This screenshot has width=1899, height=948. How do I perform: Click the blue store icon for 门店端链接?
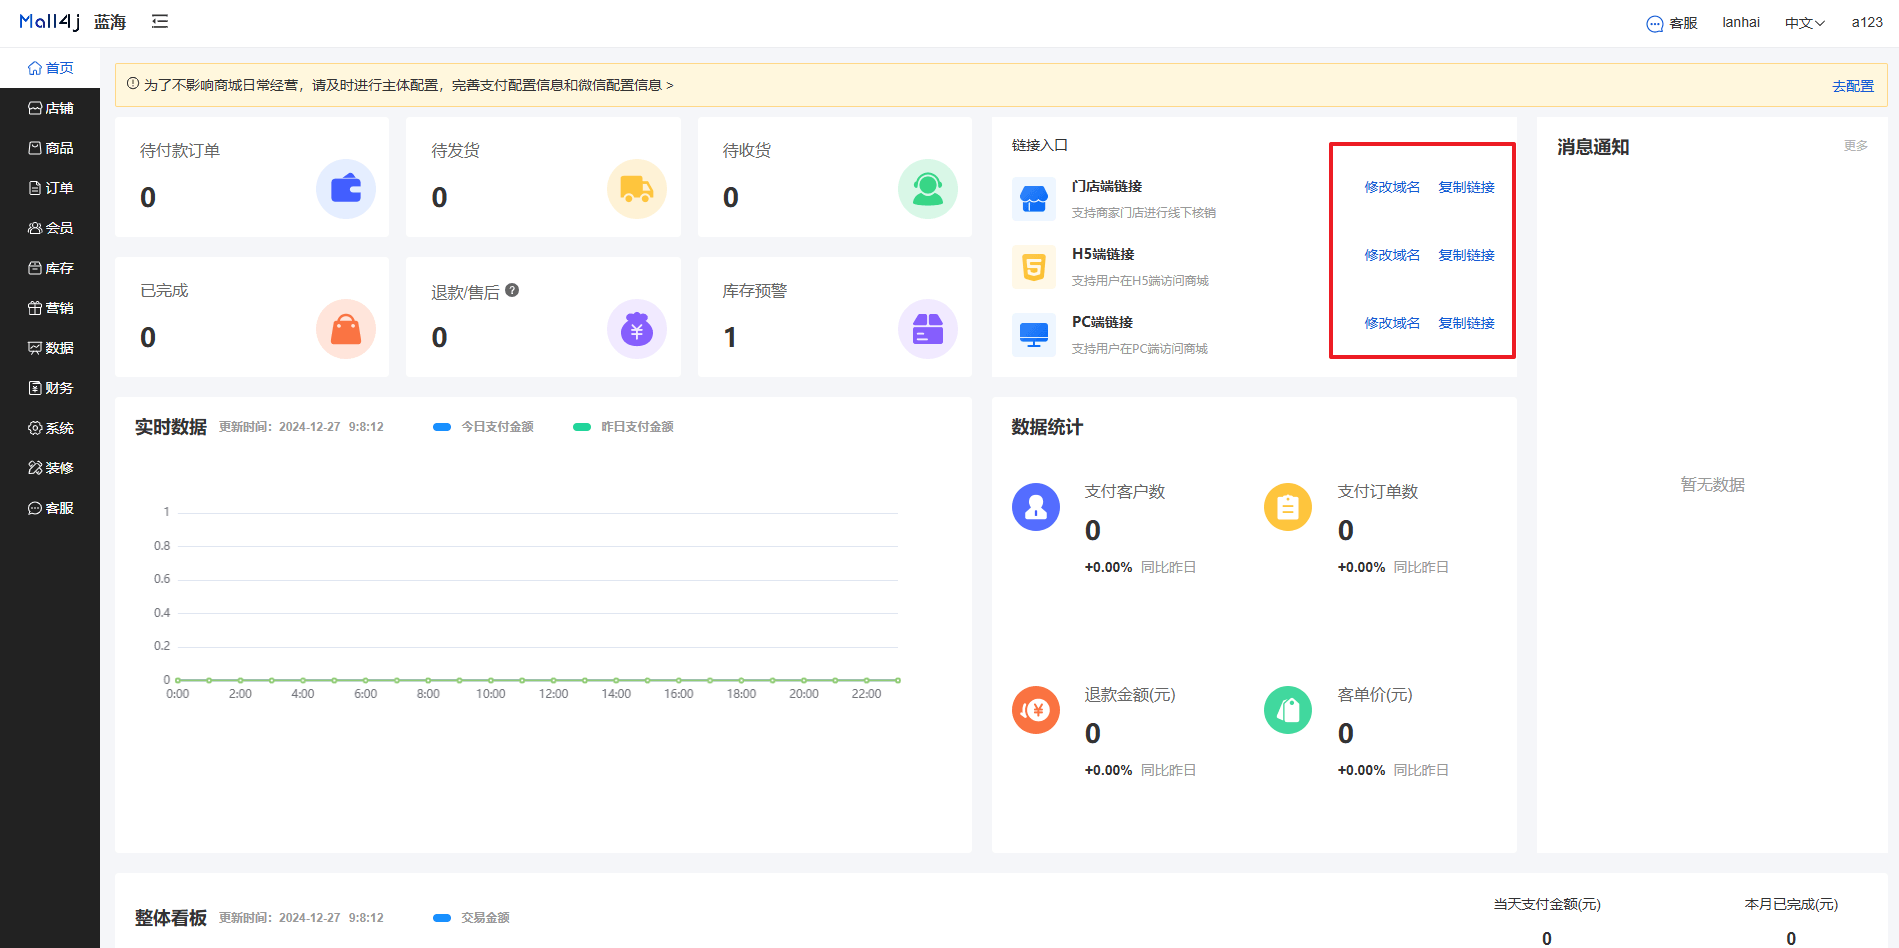1034,199
